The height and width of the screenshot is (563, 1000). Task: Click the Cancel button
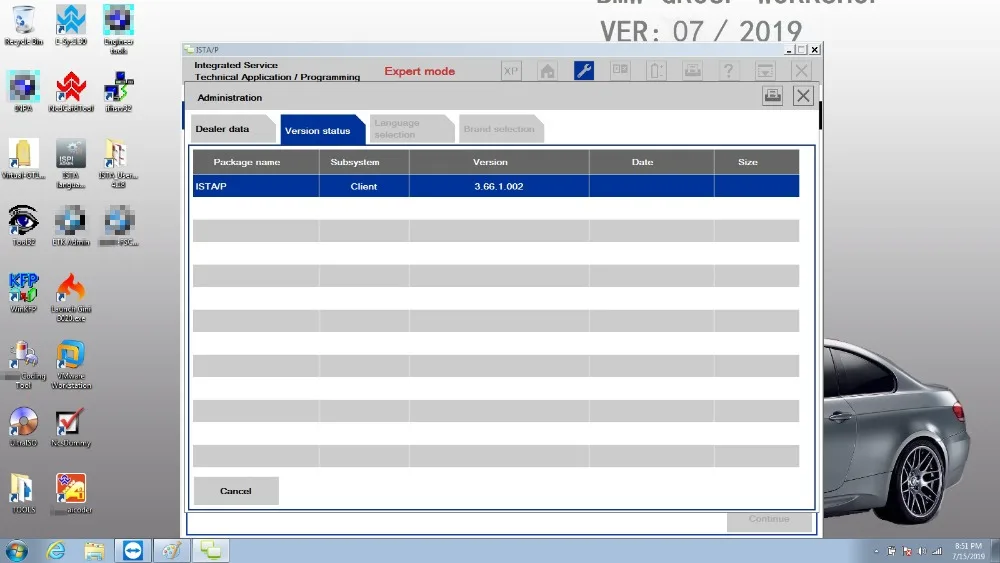click(236, 491)
